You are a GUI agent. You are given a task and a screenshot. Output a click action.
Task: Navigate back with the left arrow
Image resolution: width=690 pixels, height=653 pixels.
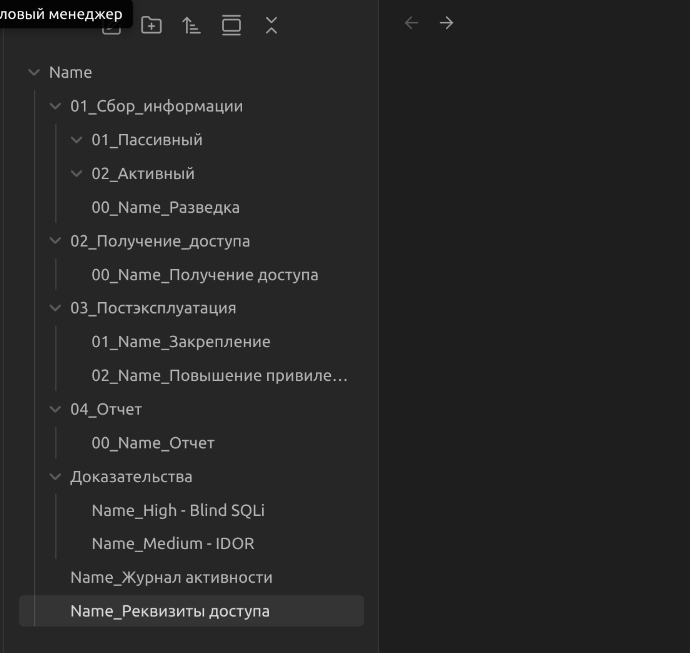click(x=411, y=23)
